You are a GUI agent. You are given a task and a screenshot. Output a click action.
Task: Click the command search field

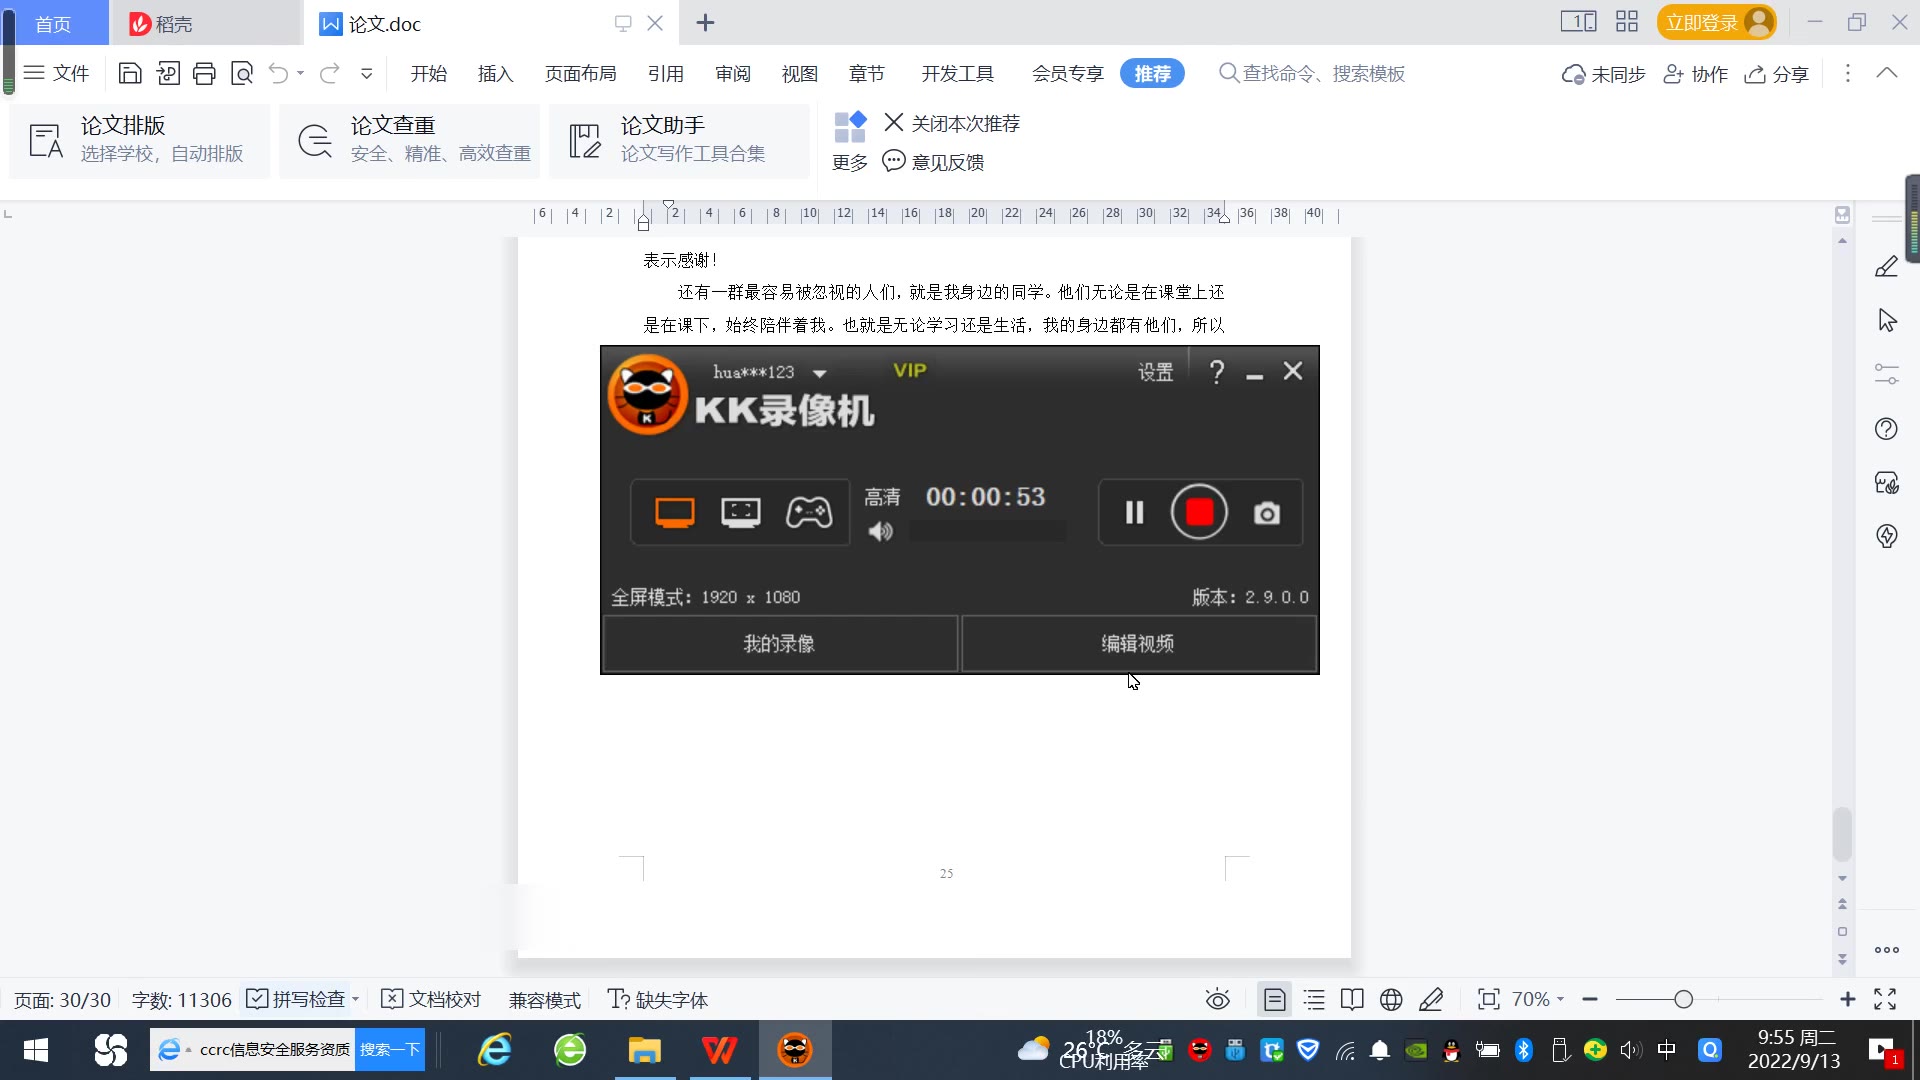point(1322,73)
